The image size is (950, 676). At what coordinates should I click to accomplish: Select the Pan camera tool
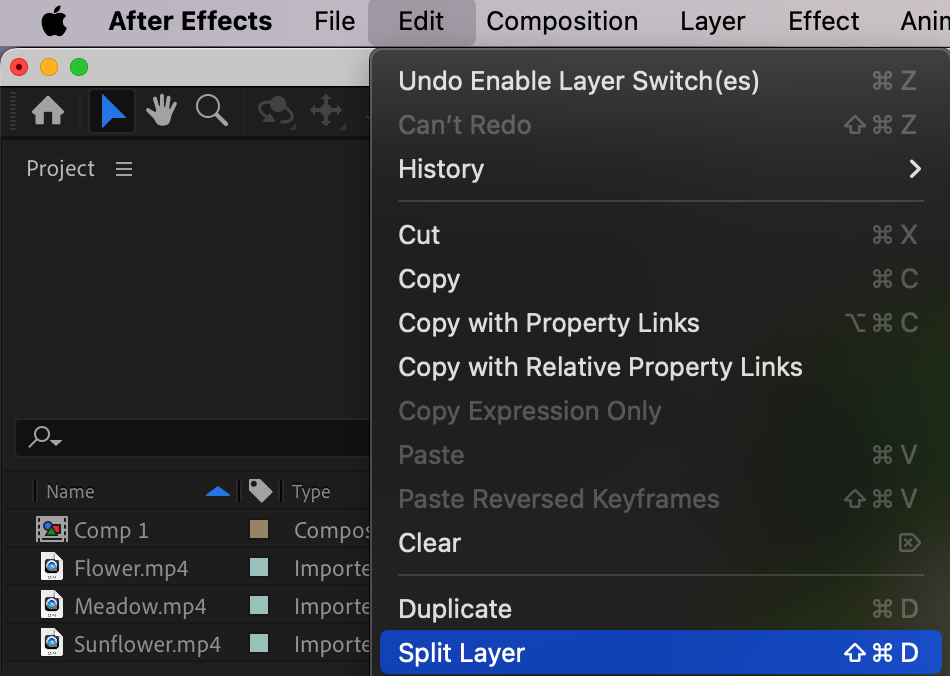327,111
